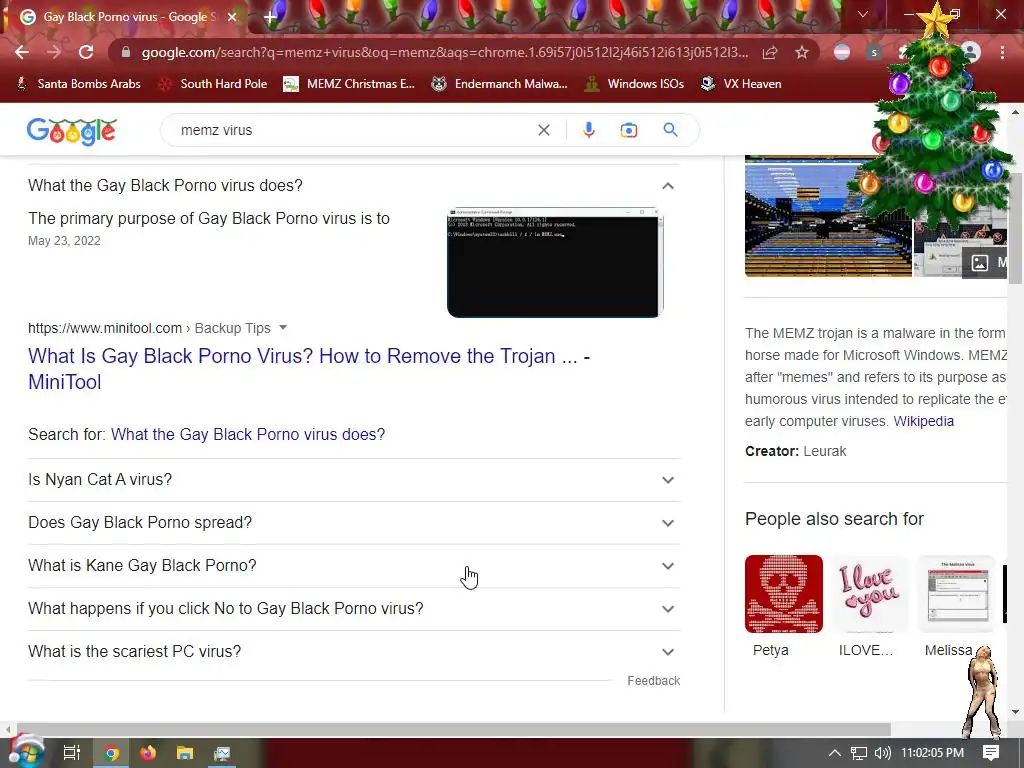Click the gray S extension icon
The width and height of the screenshot is (1024, 768).
pos(874,52)
